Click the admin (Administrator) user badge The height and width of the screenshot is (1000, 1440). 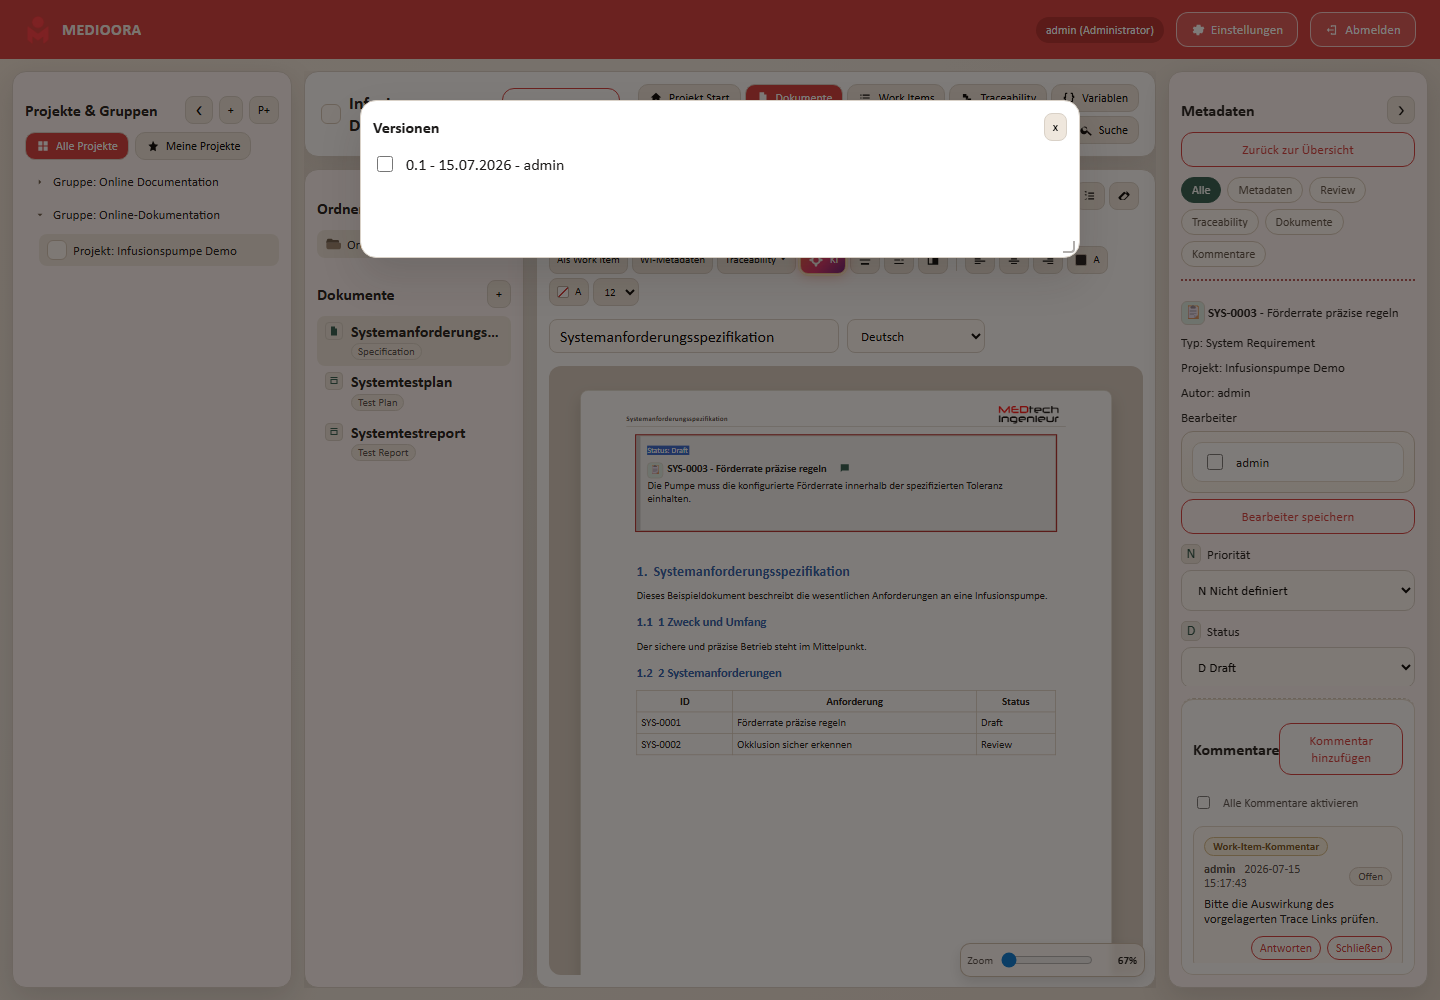pyautogui.click(x=1099, y=30)
